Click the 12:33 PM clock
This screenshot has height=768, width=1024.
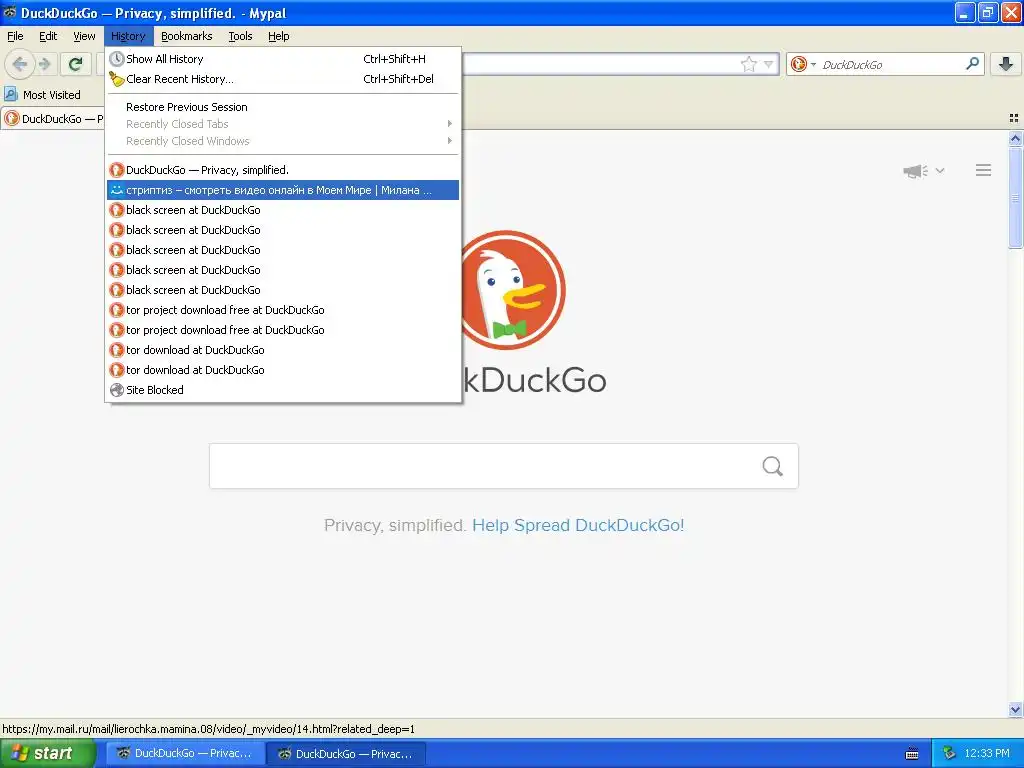coord(987,753)
